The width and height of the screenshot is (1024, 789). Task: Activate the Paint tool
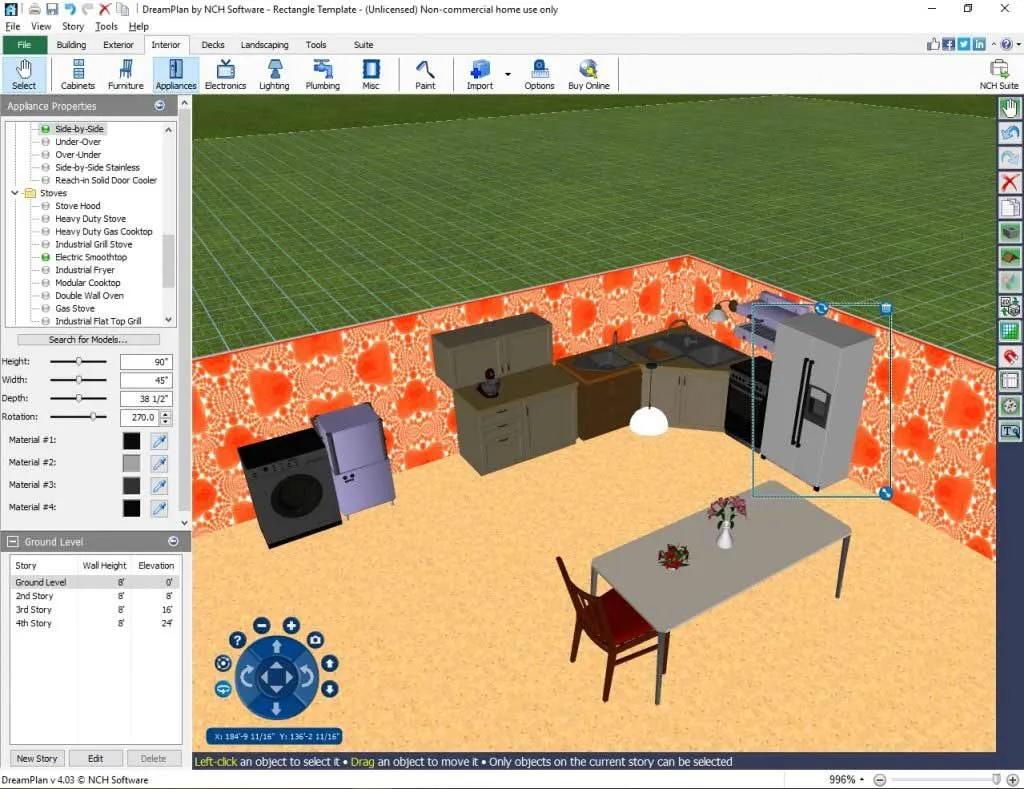424,73
